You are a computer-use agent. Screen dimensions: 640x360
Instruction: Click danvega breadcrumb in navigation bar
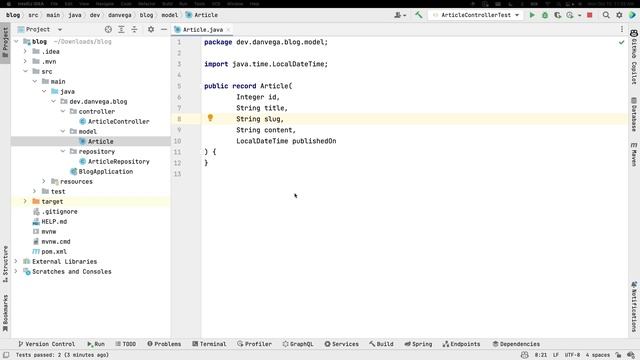(120, 15)
